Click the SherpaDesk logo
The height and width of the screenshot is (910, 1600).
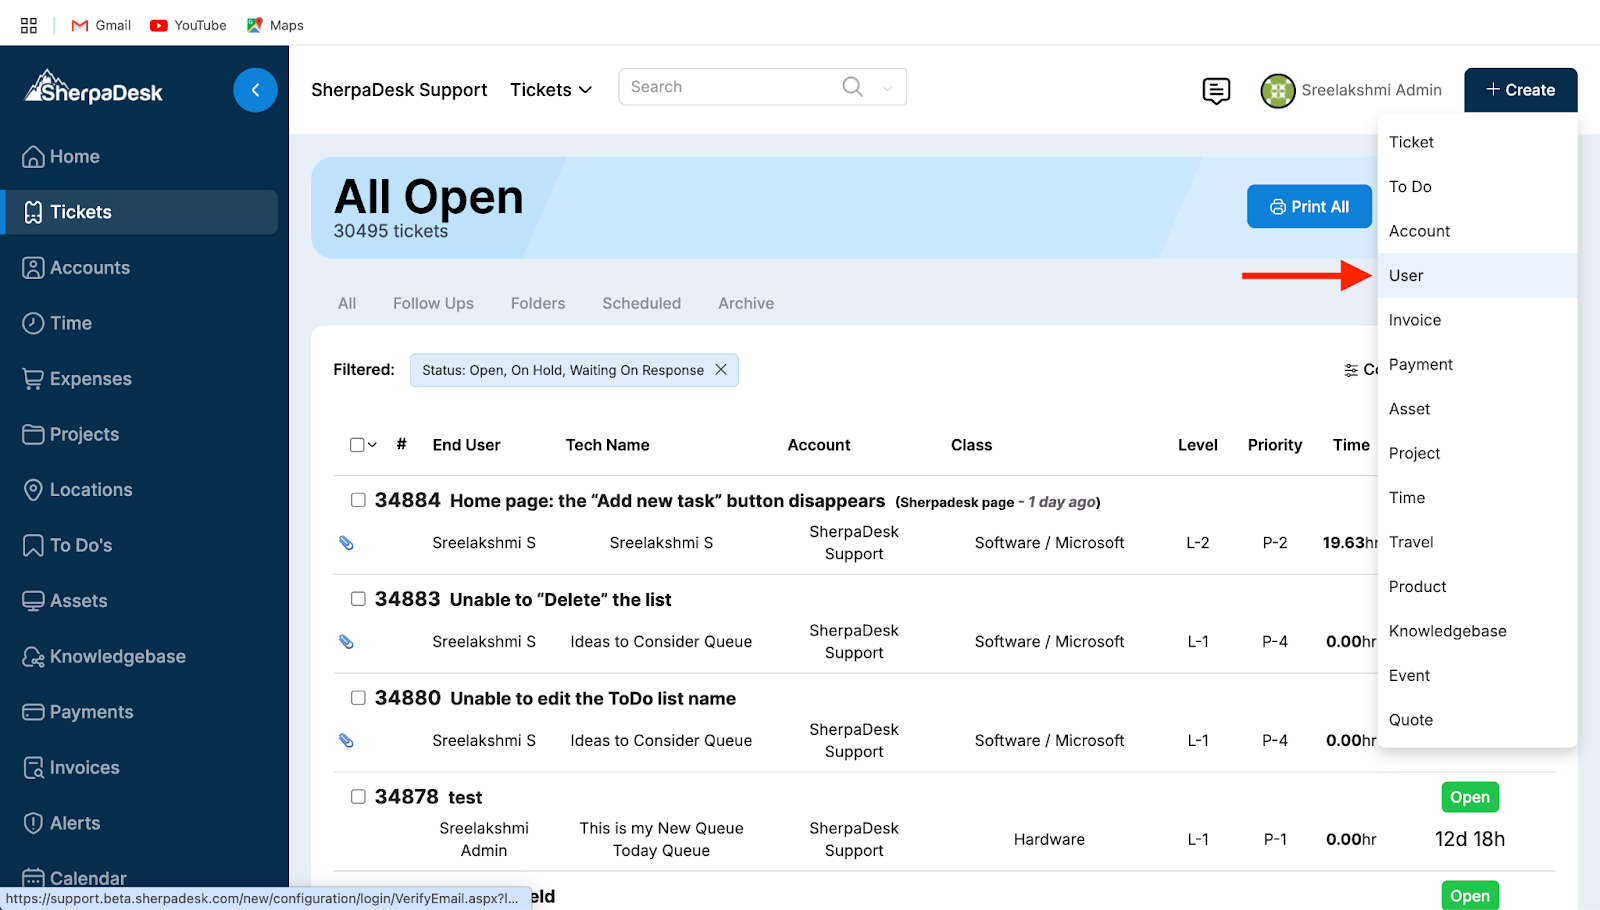[94, 89]
